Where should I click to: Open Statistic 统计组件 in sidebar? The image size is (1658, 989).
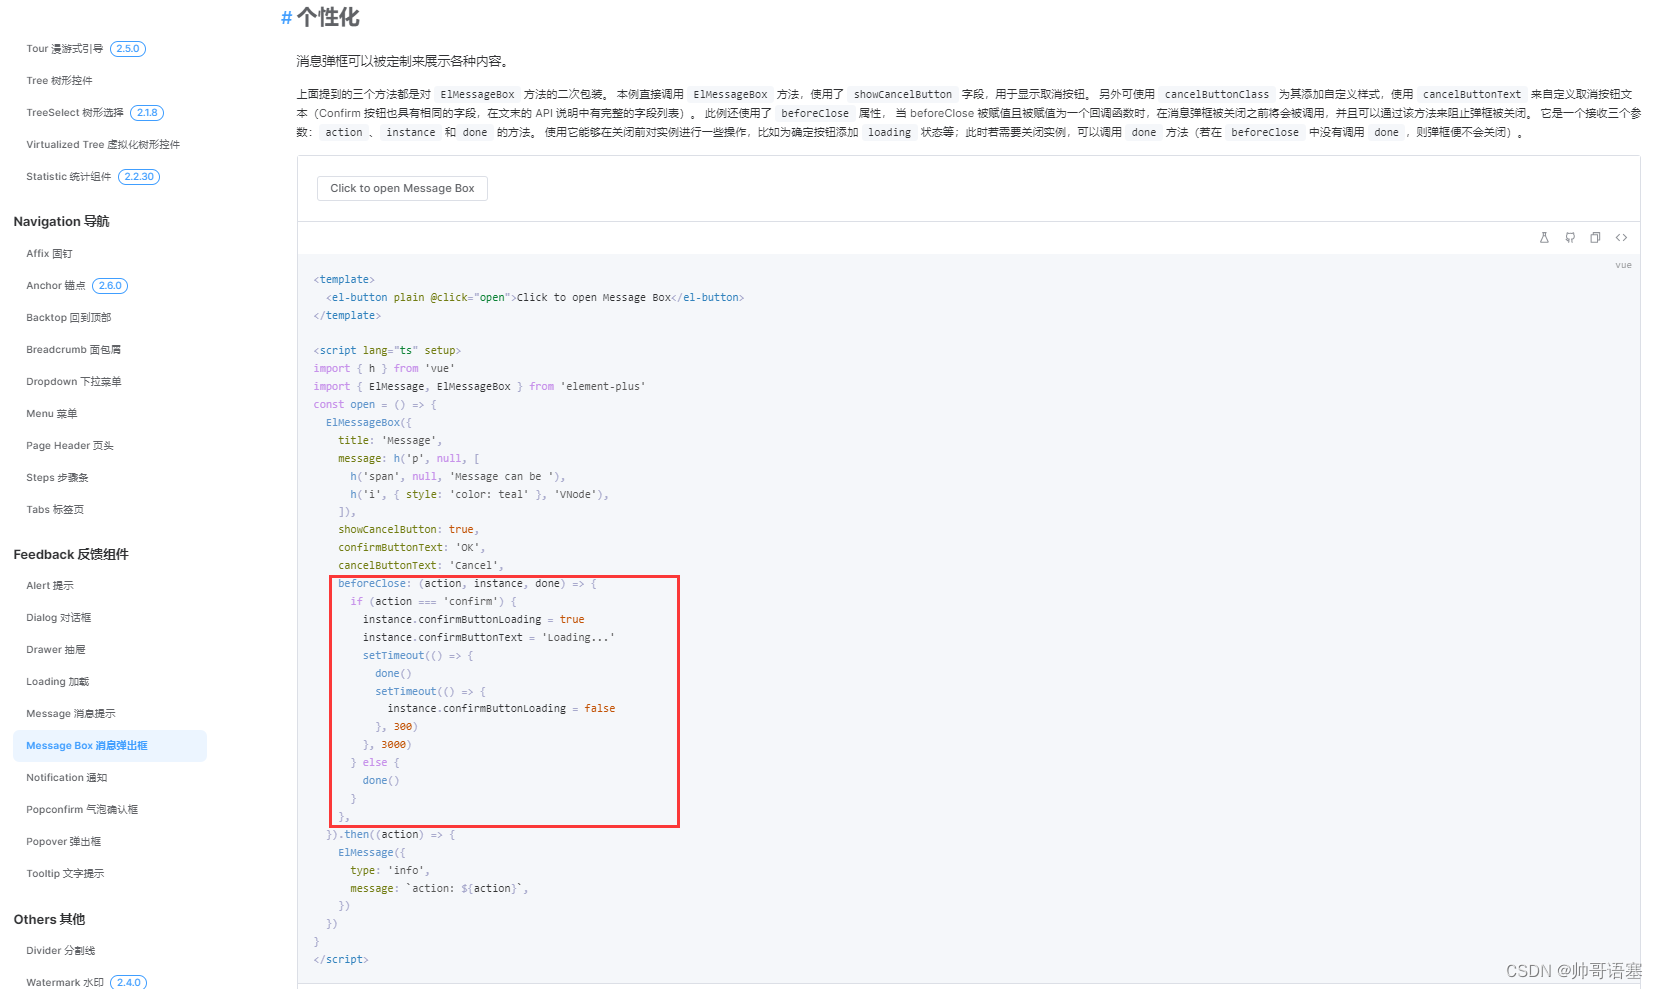coord(68,177)
